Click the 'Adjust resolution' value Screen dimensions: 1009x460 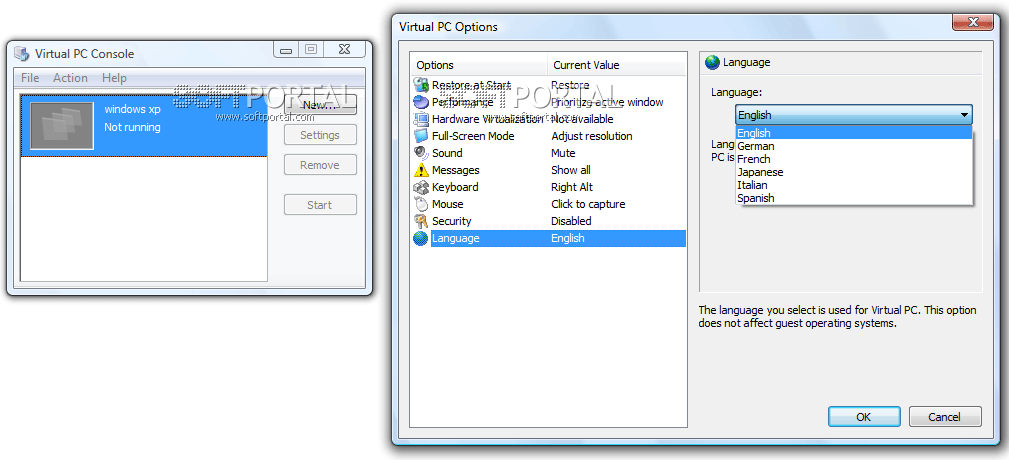coord(592,136)
